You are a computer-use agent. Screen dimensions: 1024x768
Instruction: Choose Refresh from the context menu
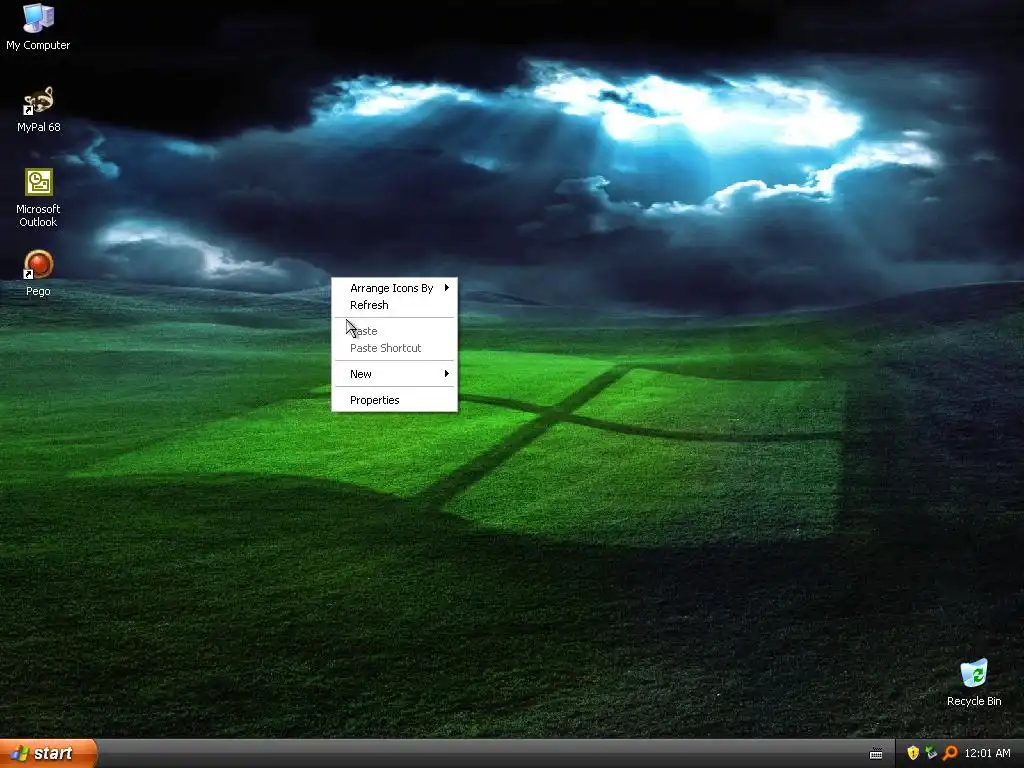tap(394, 305)
